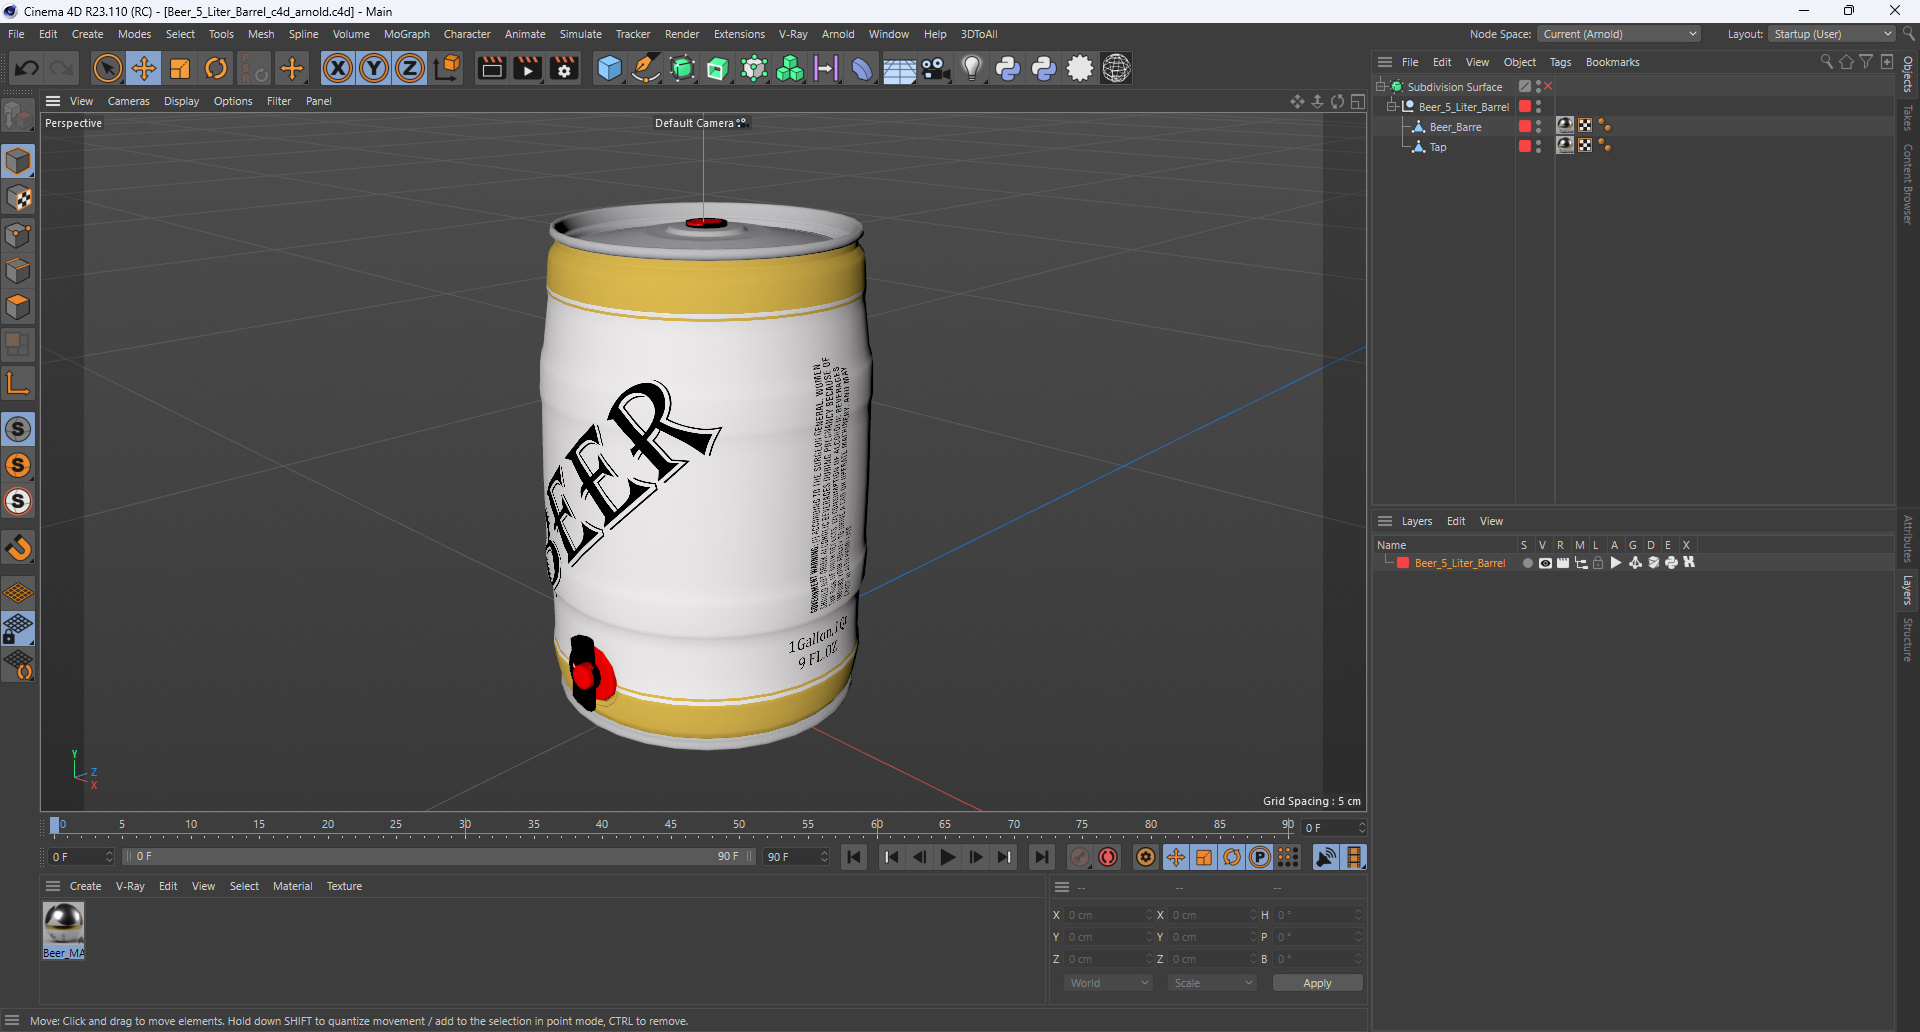Click Apply coordinates button
Image resolution: width=1920 pixels, height=1032 pixels.
[x=1317, y=983]
